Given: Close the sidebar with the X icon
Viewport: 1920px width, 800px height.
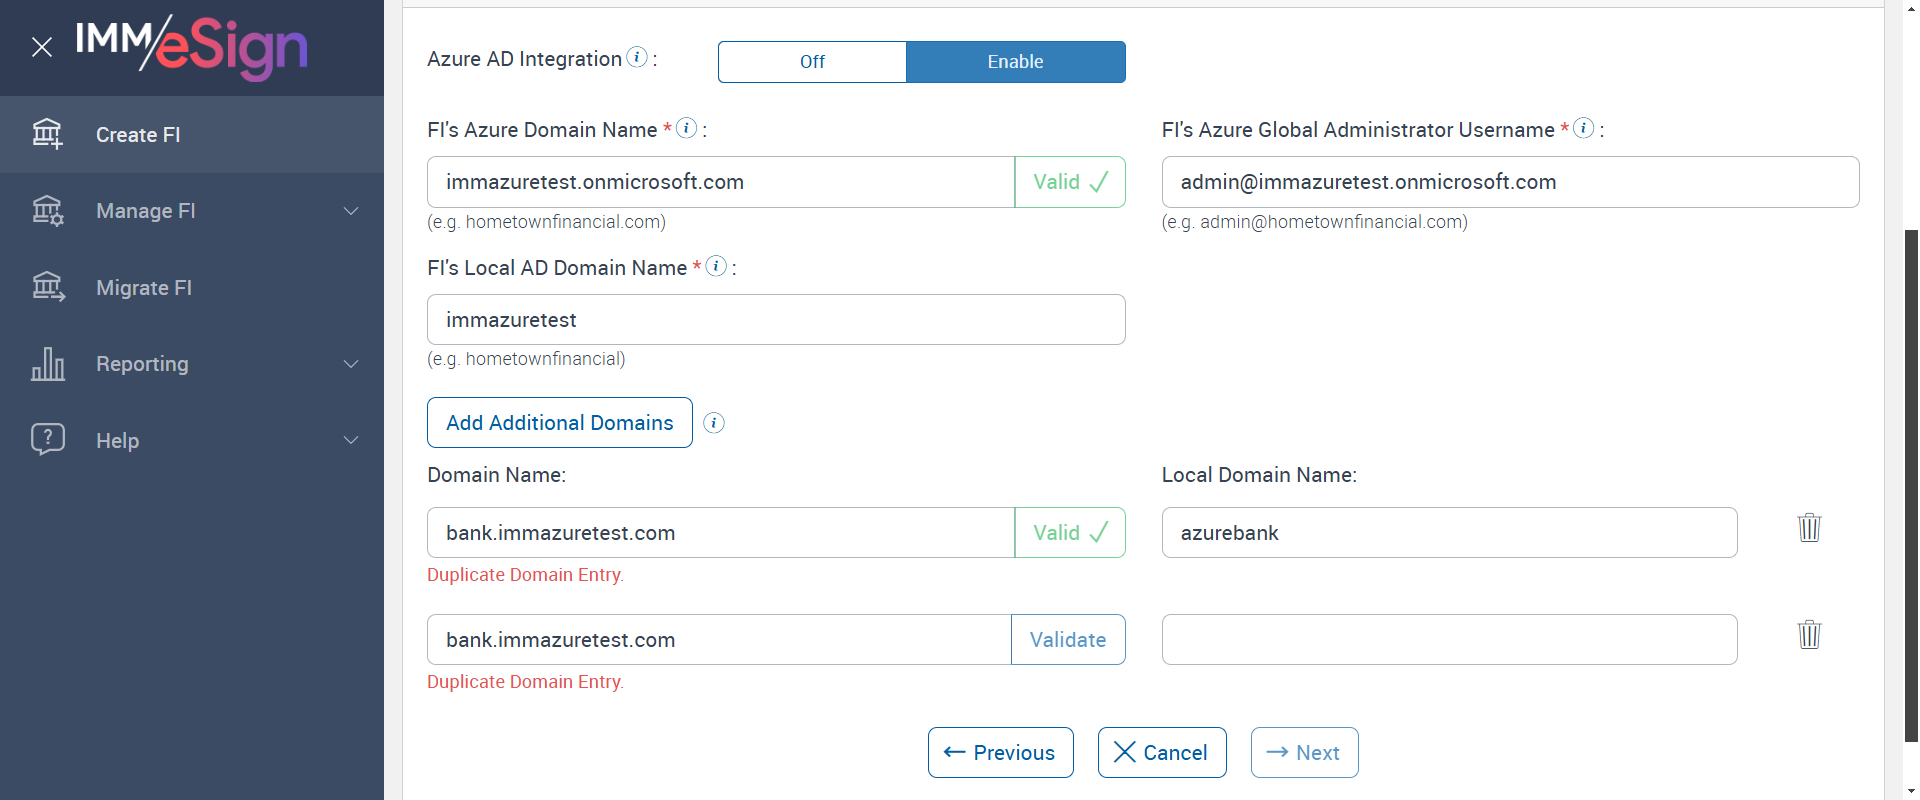Looking at the screenshot, I should tap(42, 47).
